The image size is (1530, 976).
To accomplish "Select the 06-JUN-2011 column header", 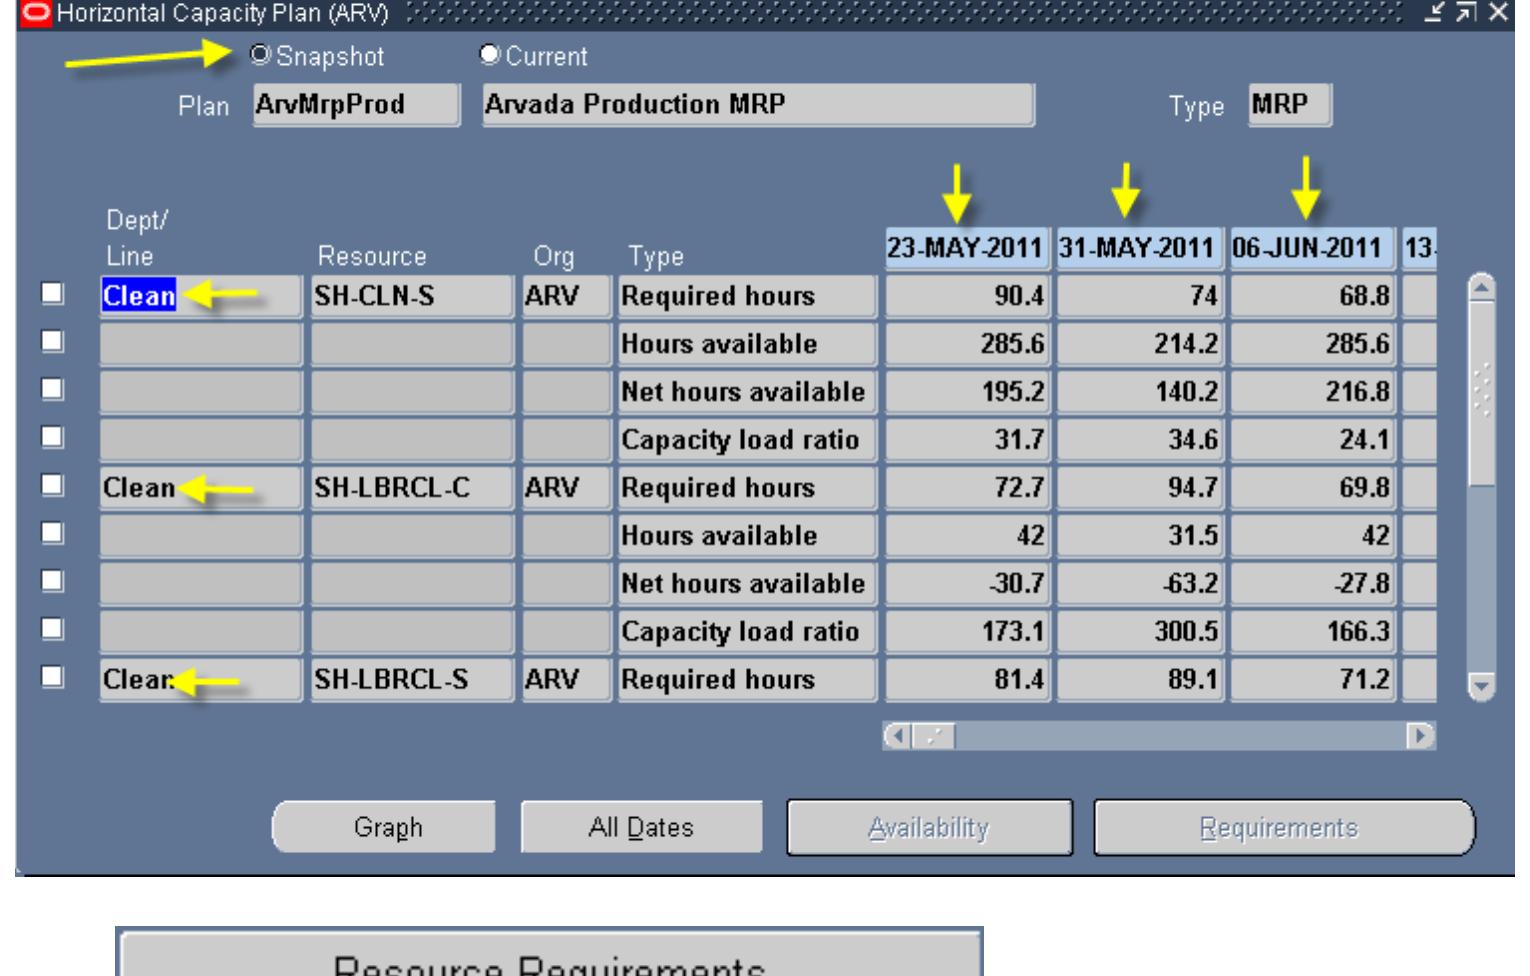I will [1310, 248].
